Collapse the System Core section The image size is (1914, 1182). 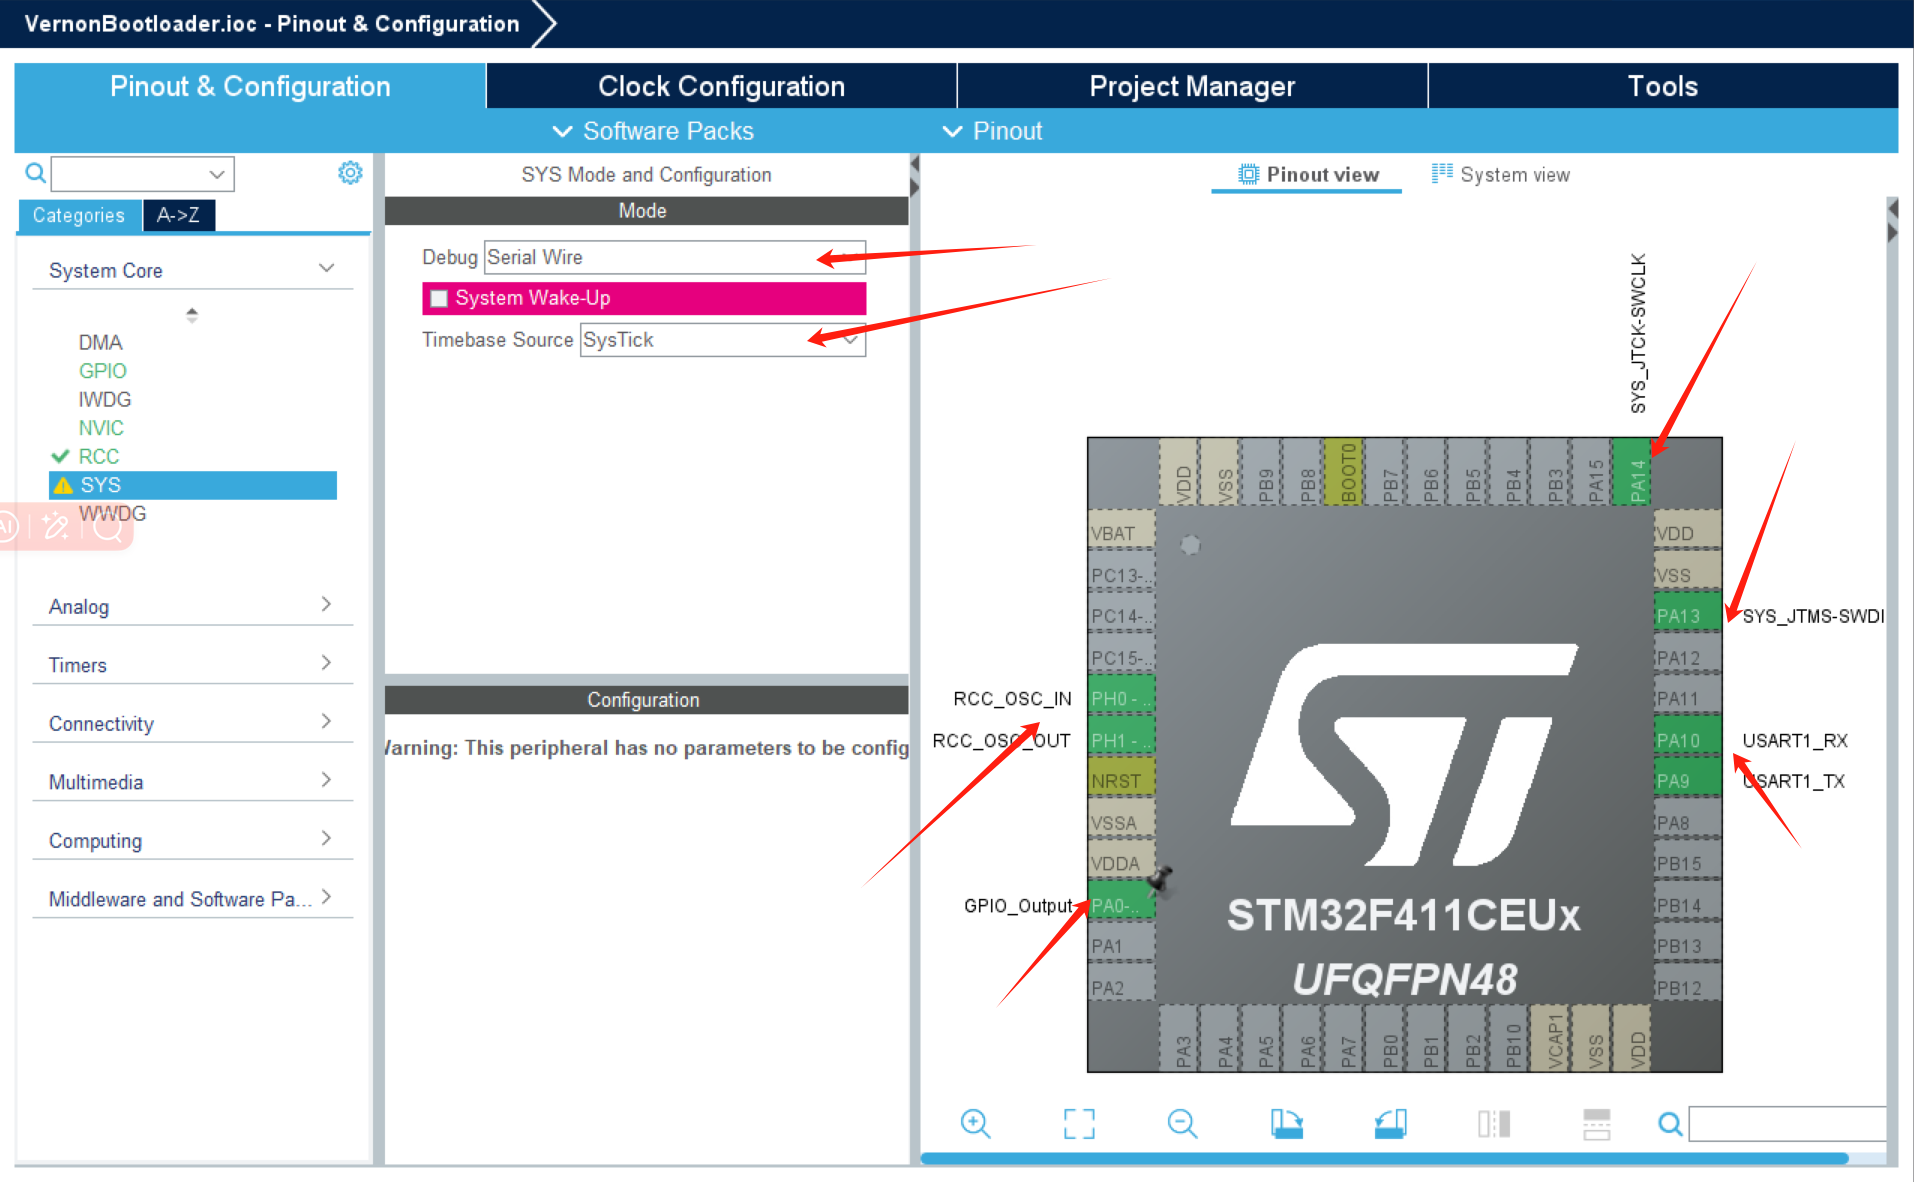coord(326,268)
